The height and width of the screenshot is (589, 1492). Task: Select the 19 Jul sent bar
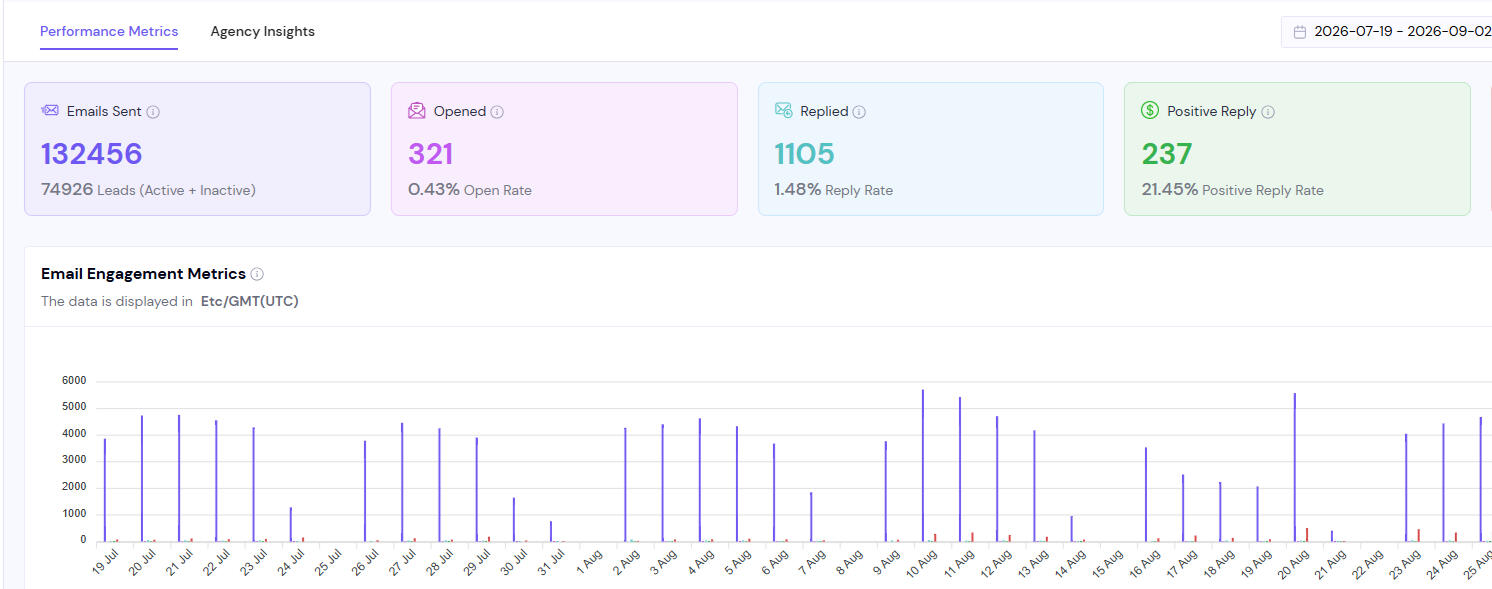(105, 490)
